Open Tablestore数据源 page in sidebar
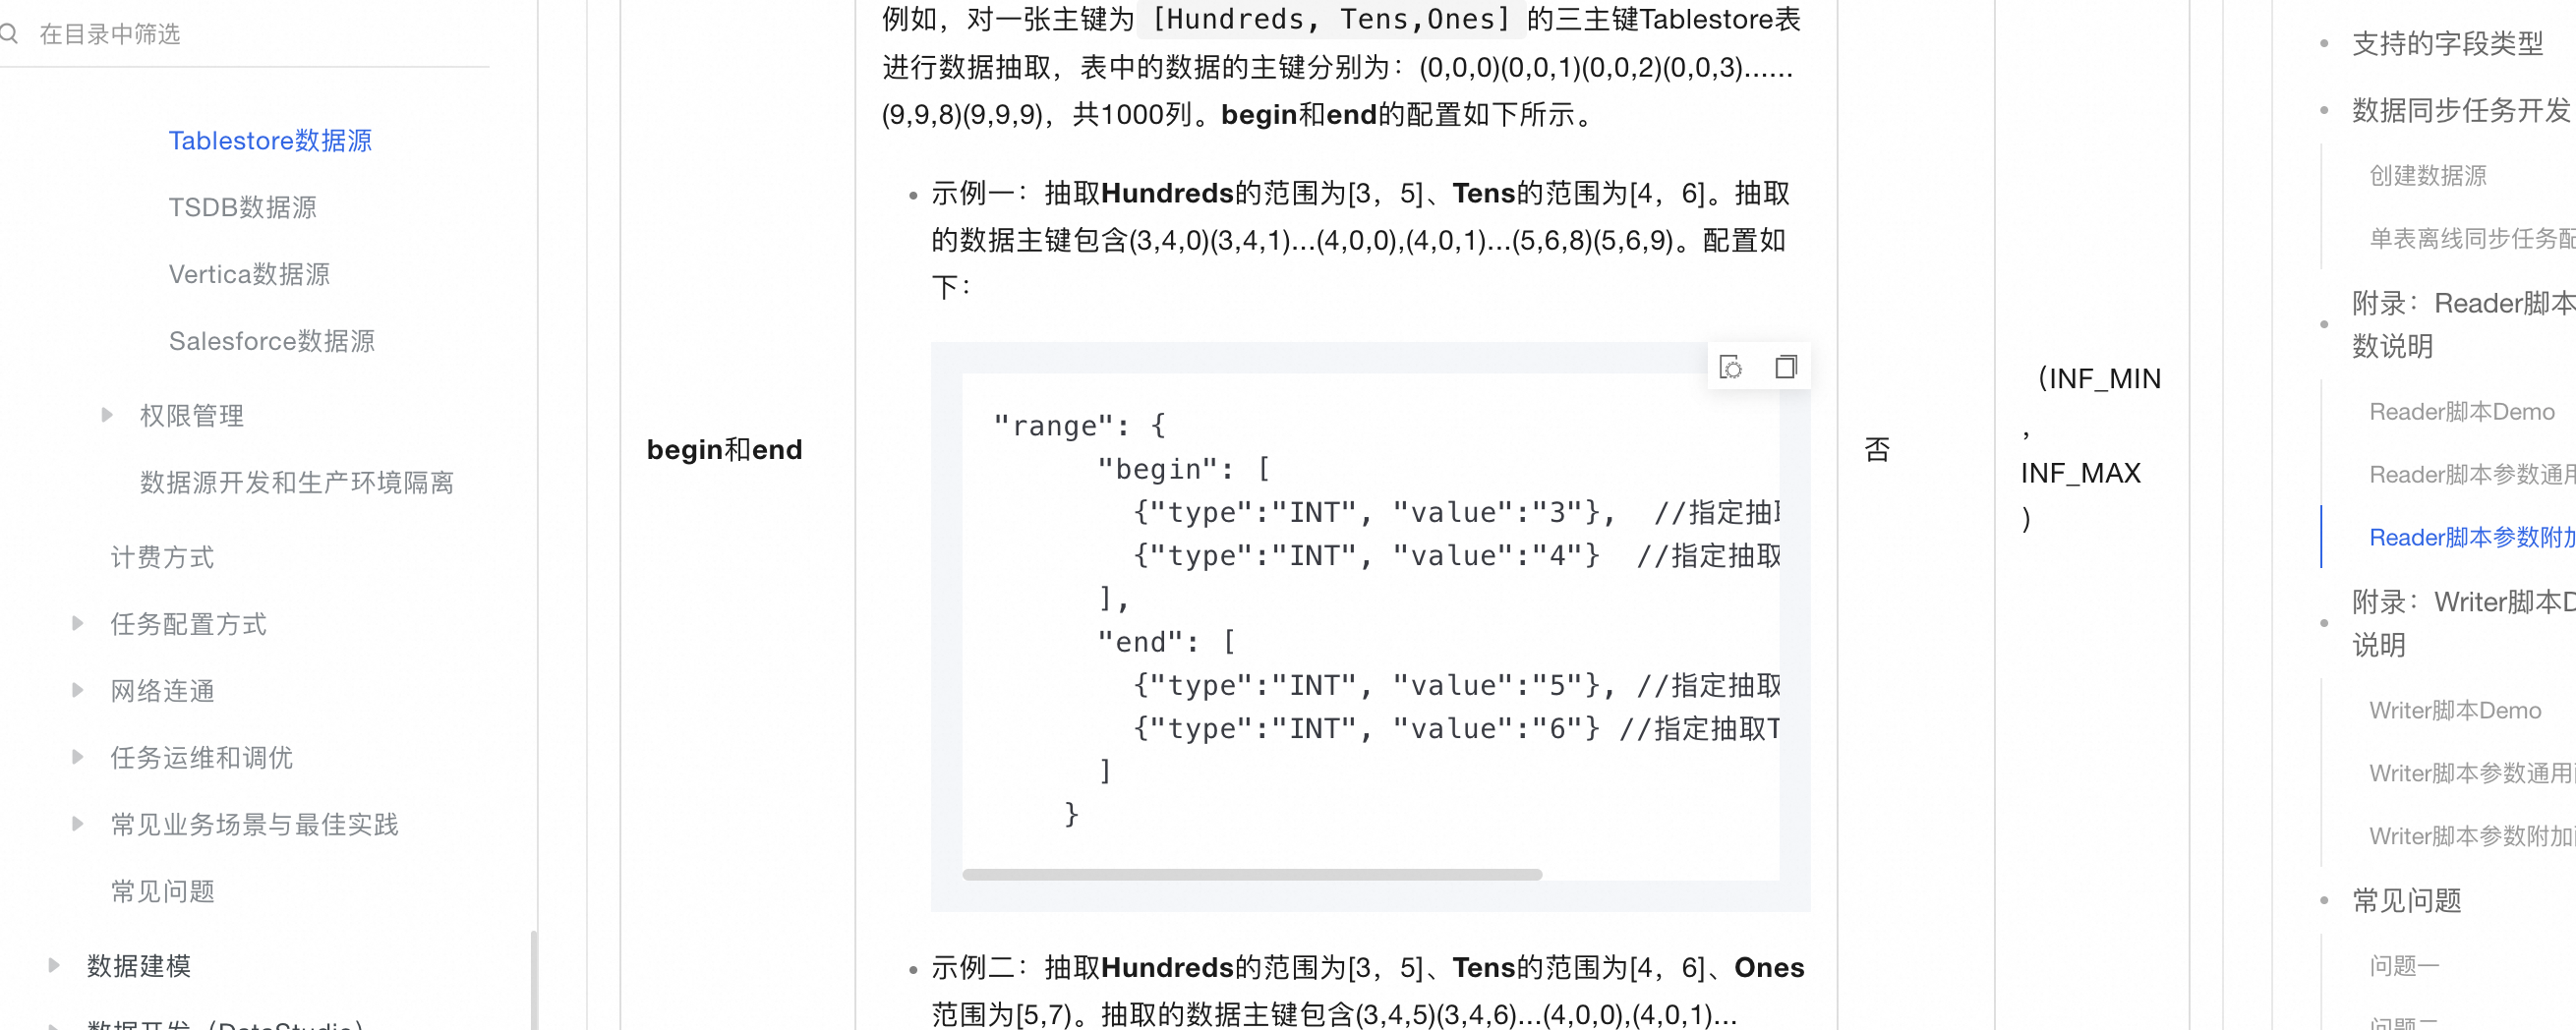Viewport: 2576px width, 1030px height. (270, 141)
